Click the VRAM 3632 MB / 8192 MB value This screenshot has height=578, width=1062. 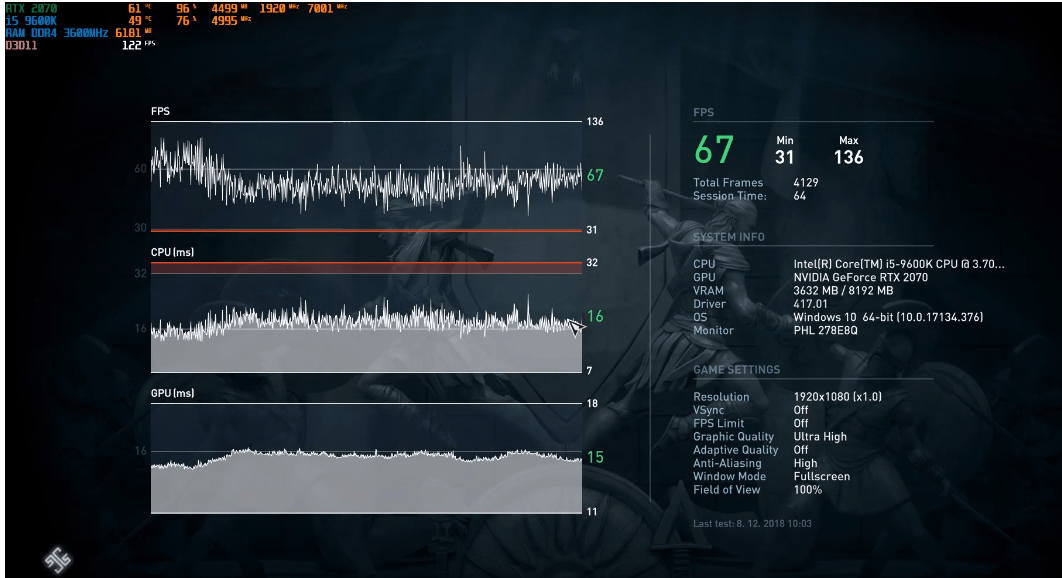843,291
